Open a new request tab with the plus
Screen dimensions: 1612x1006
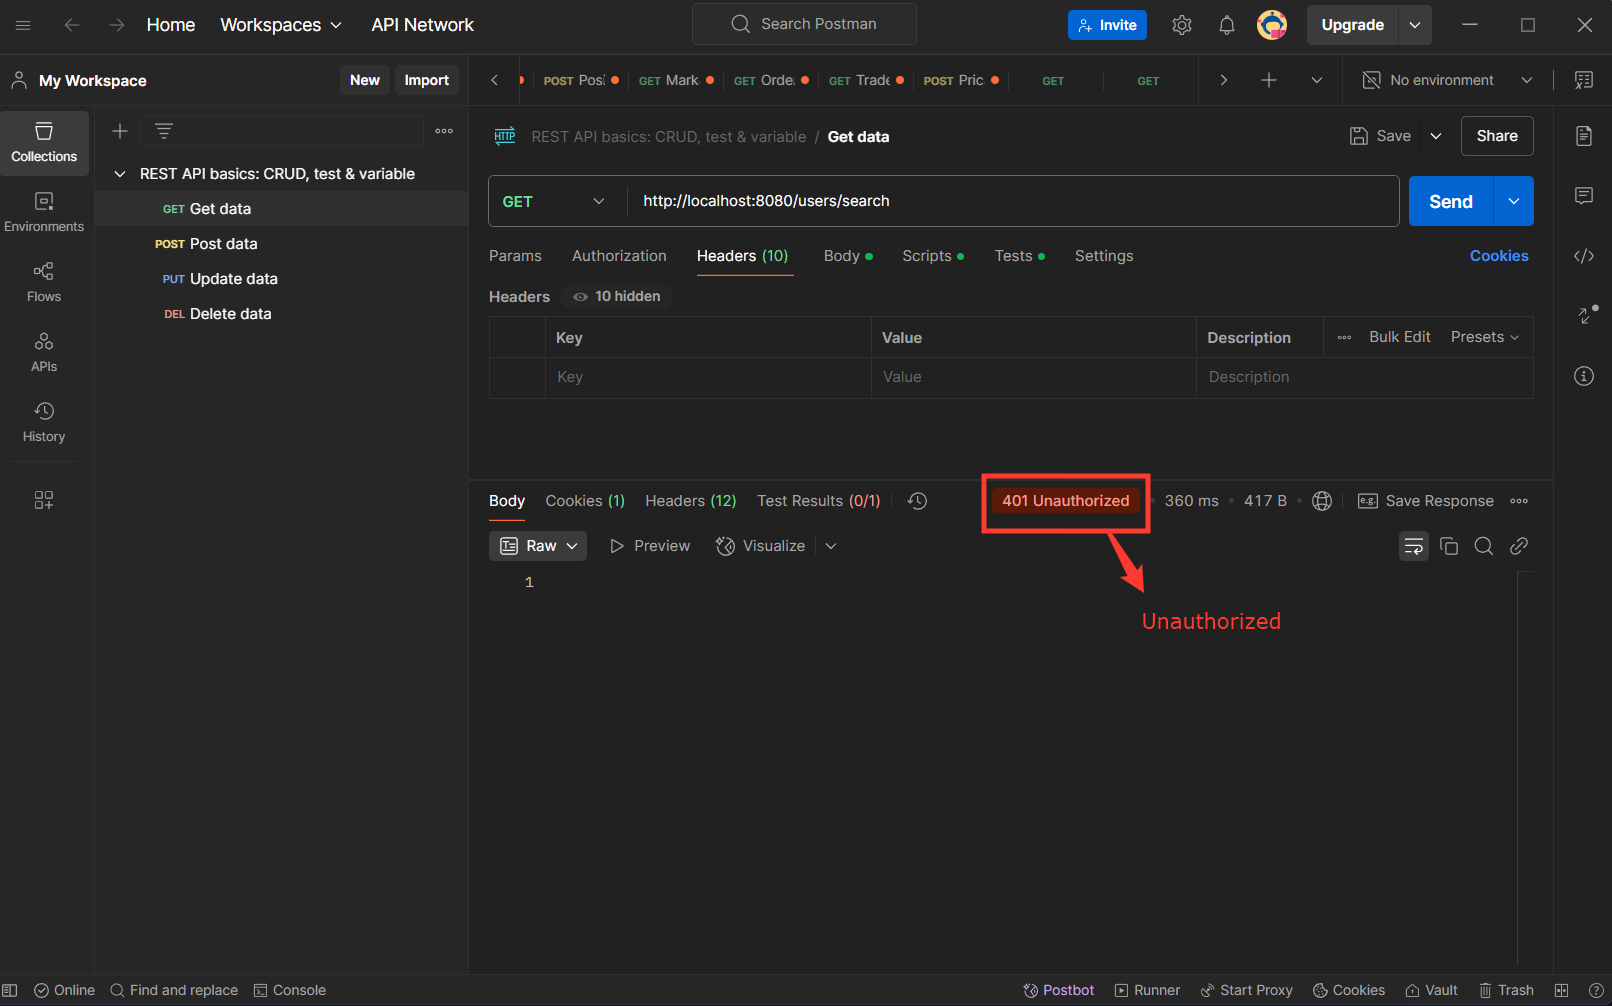click(1269, 80)
